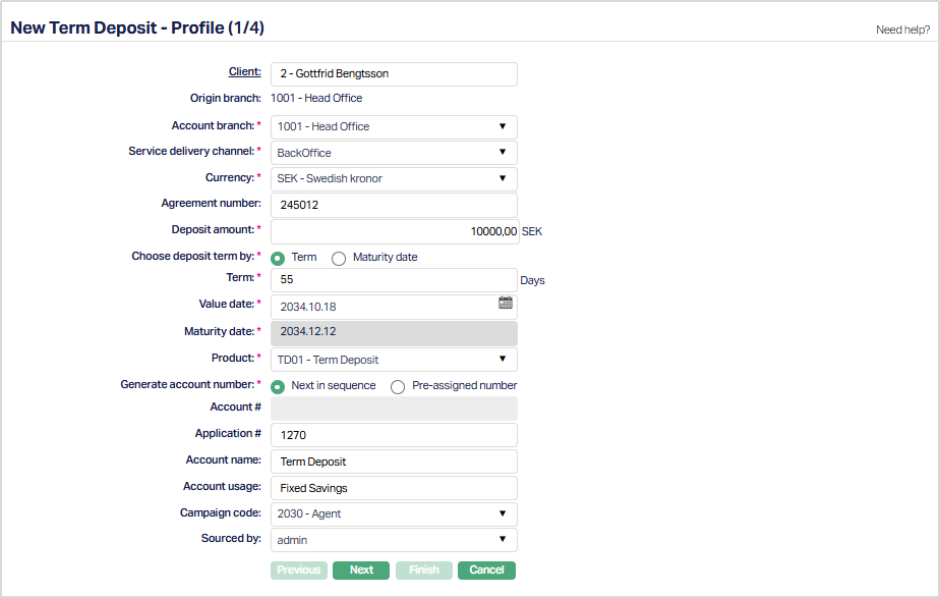940x598 pixels.
Task: Click the Client label link
Action: [x=244, y=72]
